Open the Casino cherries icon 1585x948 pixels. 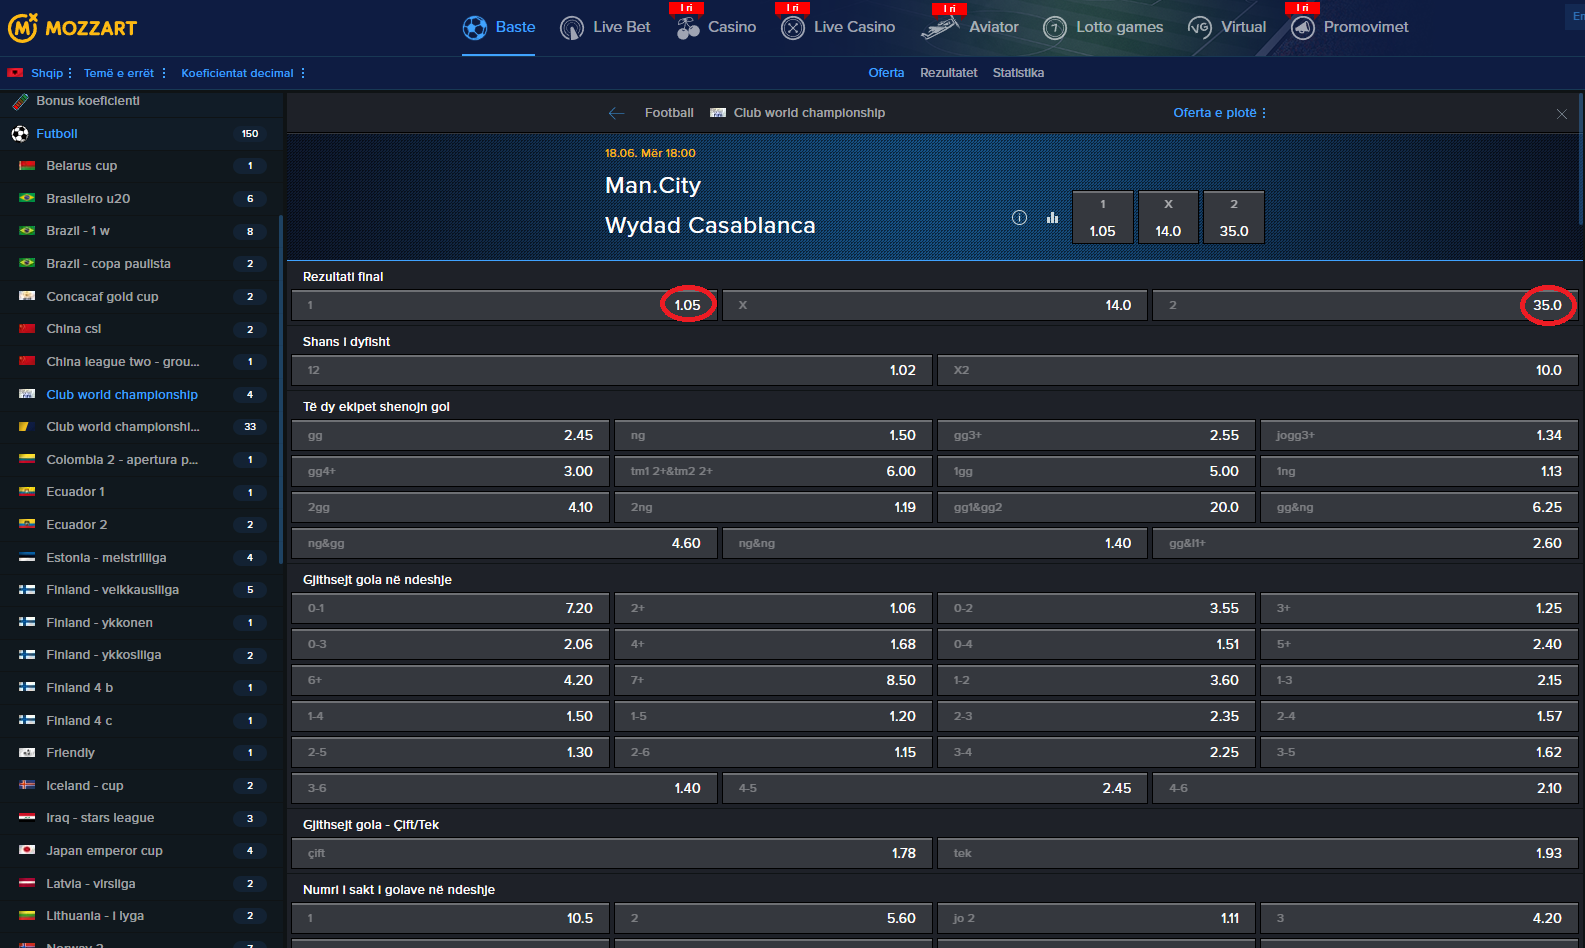coord(688,28)
